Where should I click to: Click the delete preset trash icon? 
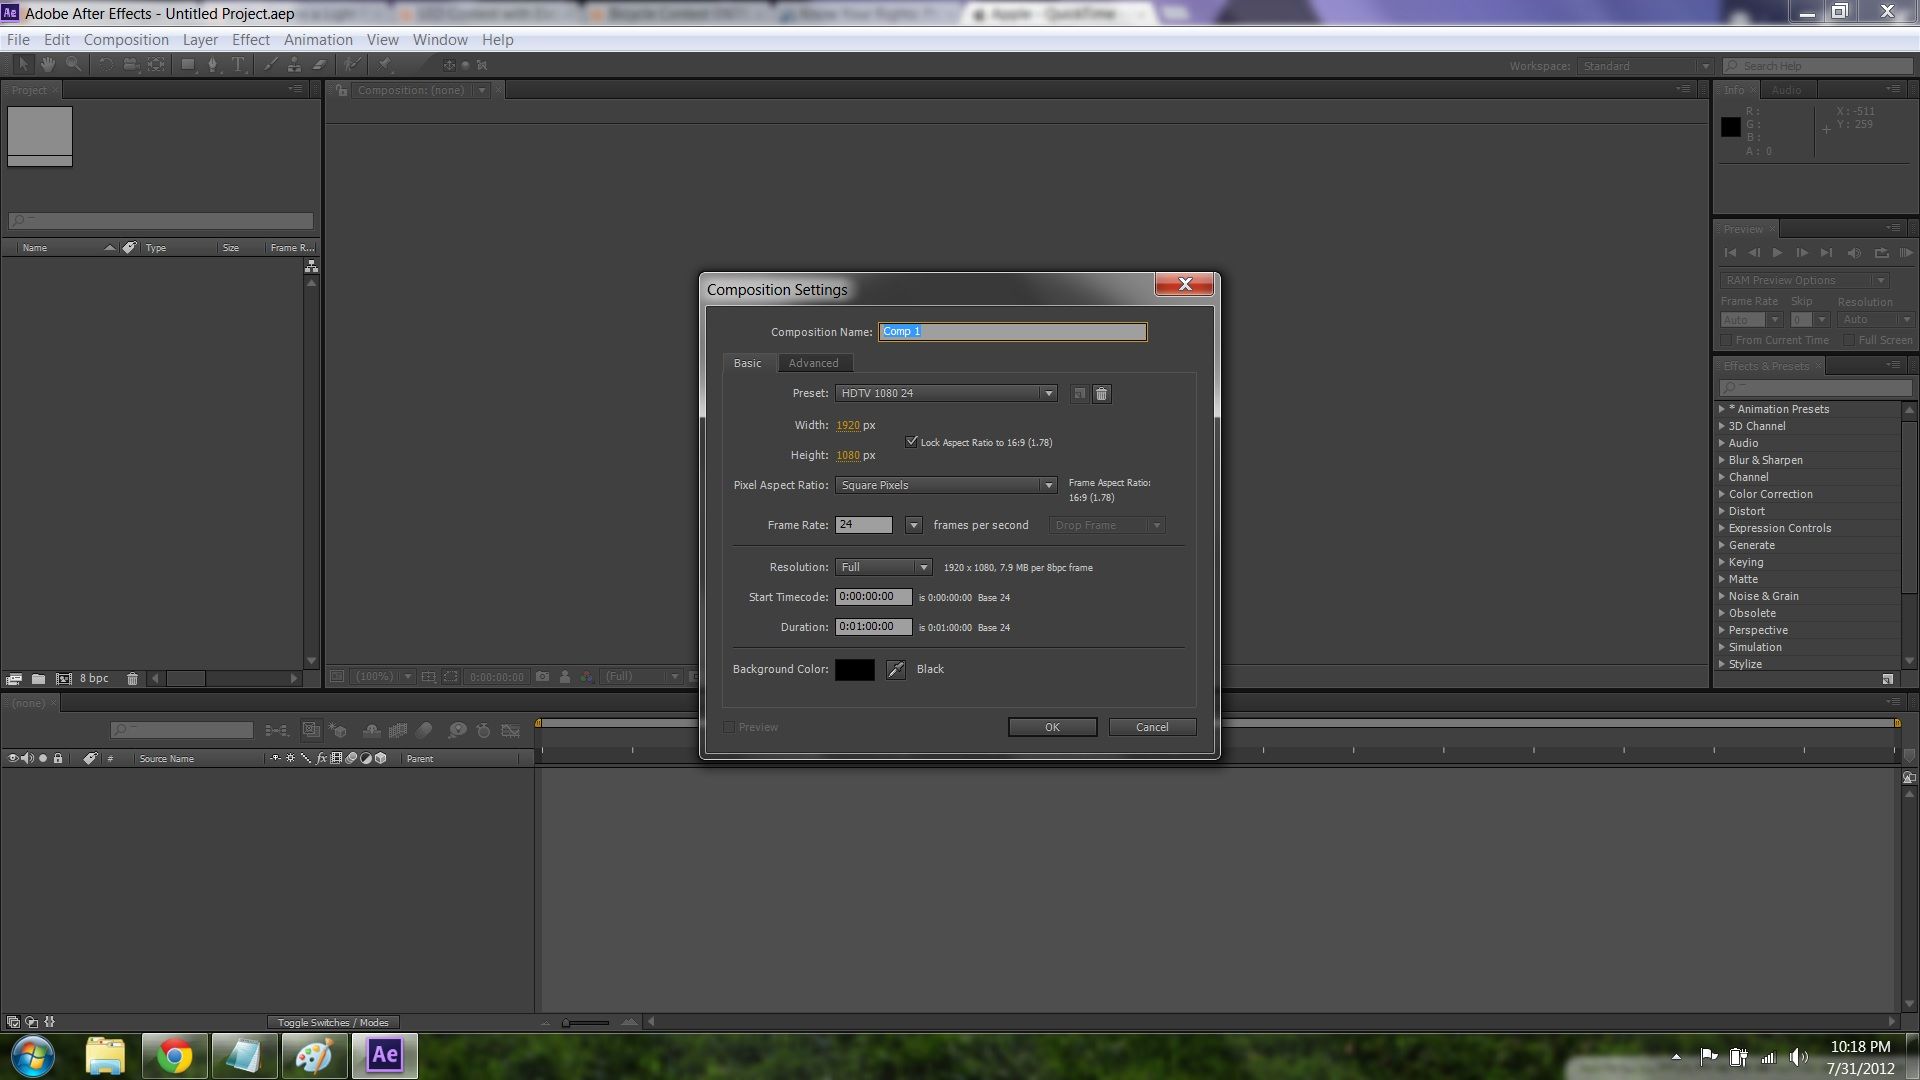(x=1101, y=394)
